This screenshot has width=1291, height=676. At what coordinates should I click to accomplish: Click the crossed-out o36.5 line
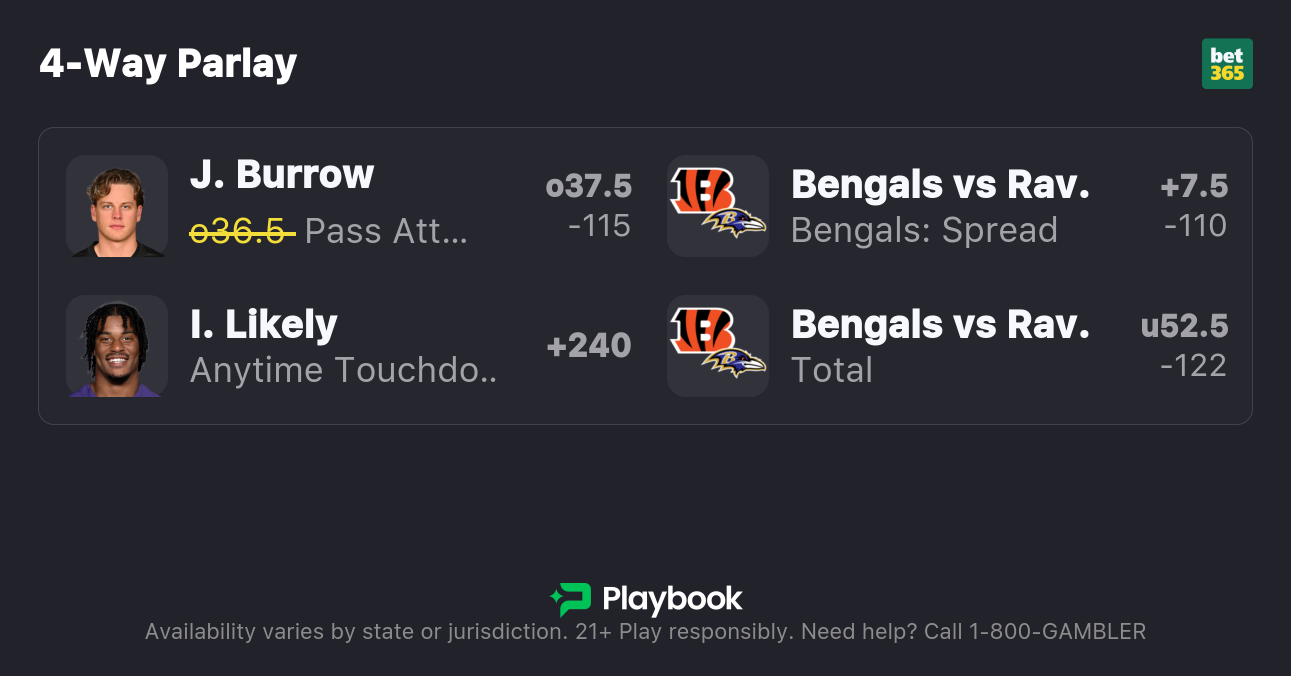(x=242, y=231)
